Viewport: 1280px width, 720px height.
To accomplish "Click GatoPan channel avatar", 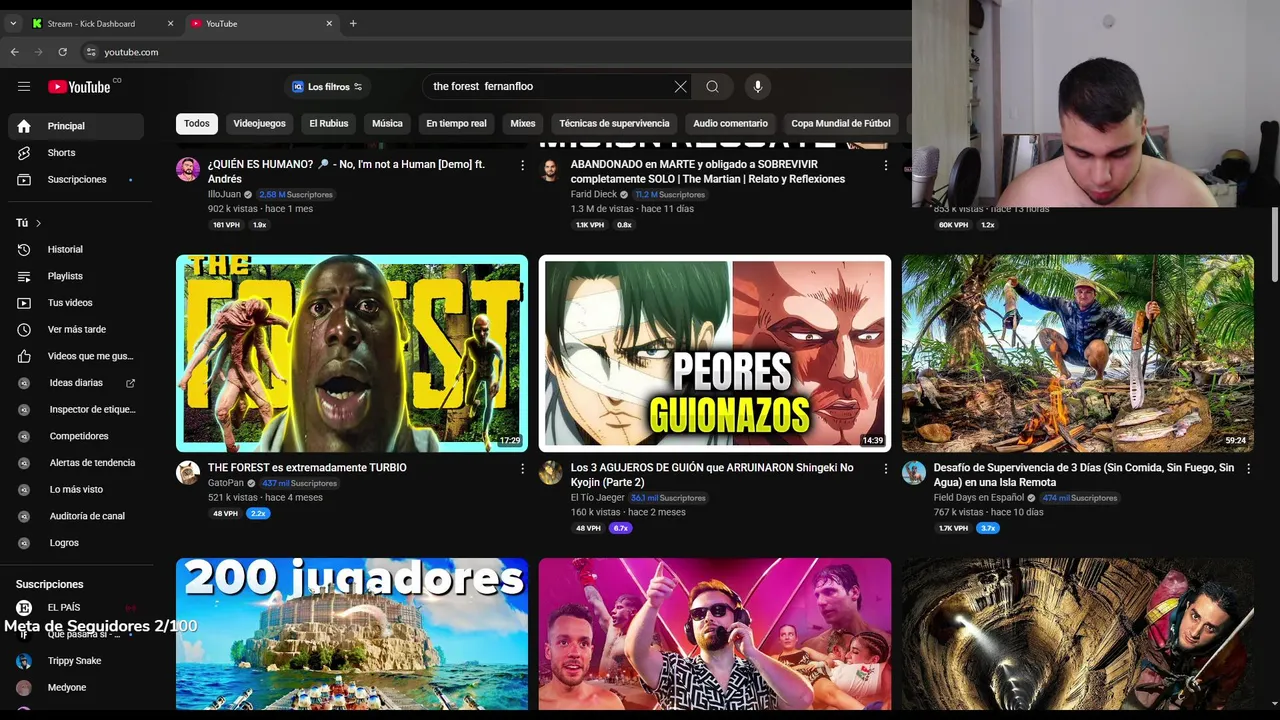I will pyautogui.click(x=188, y=472).
